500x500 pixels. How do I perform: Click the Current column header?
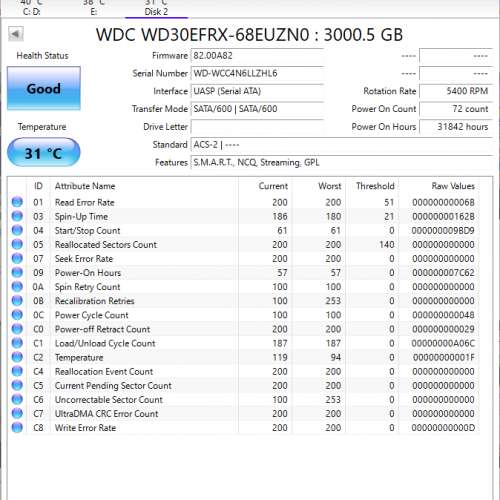273,186
